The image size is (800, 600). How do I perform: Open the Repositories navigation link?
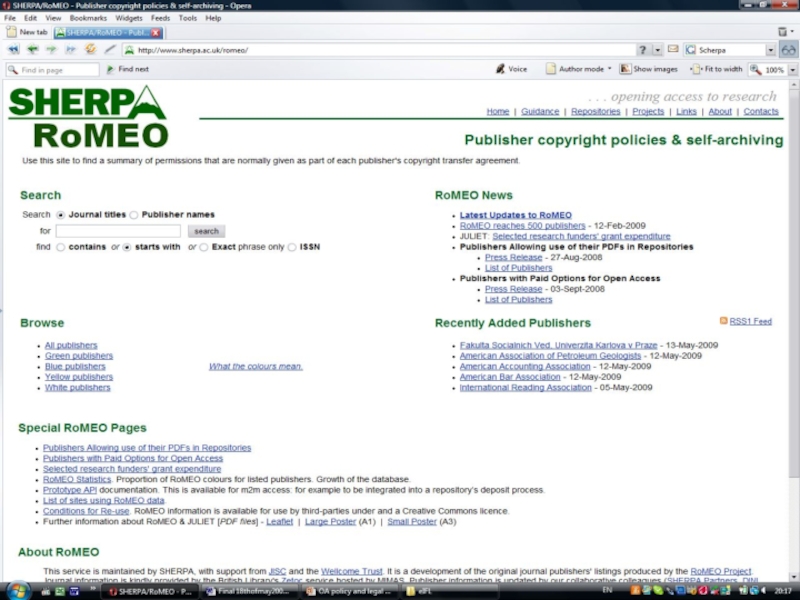[x=595, y=111]
